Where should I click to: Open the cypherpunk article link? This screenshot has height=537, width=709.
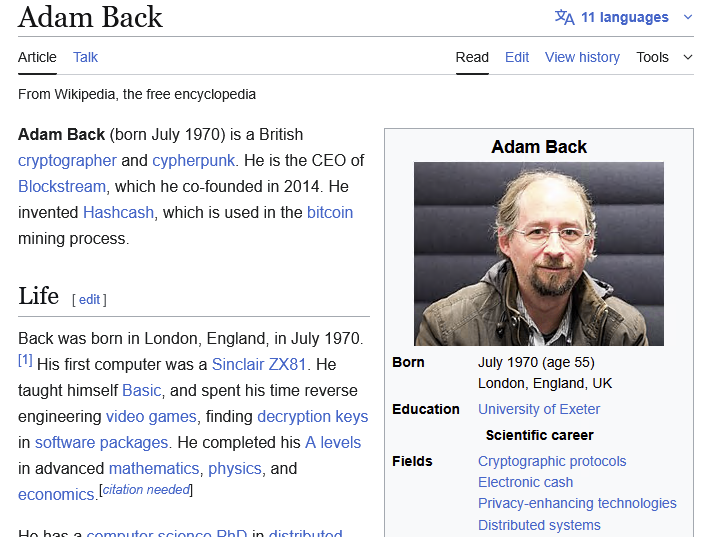194,160
